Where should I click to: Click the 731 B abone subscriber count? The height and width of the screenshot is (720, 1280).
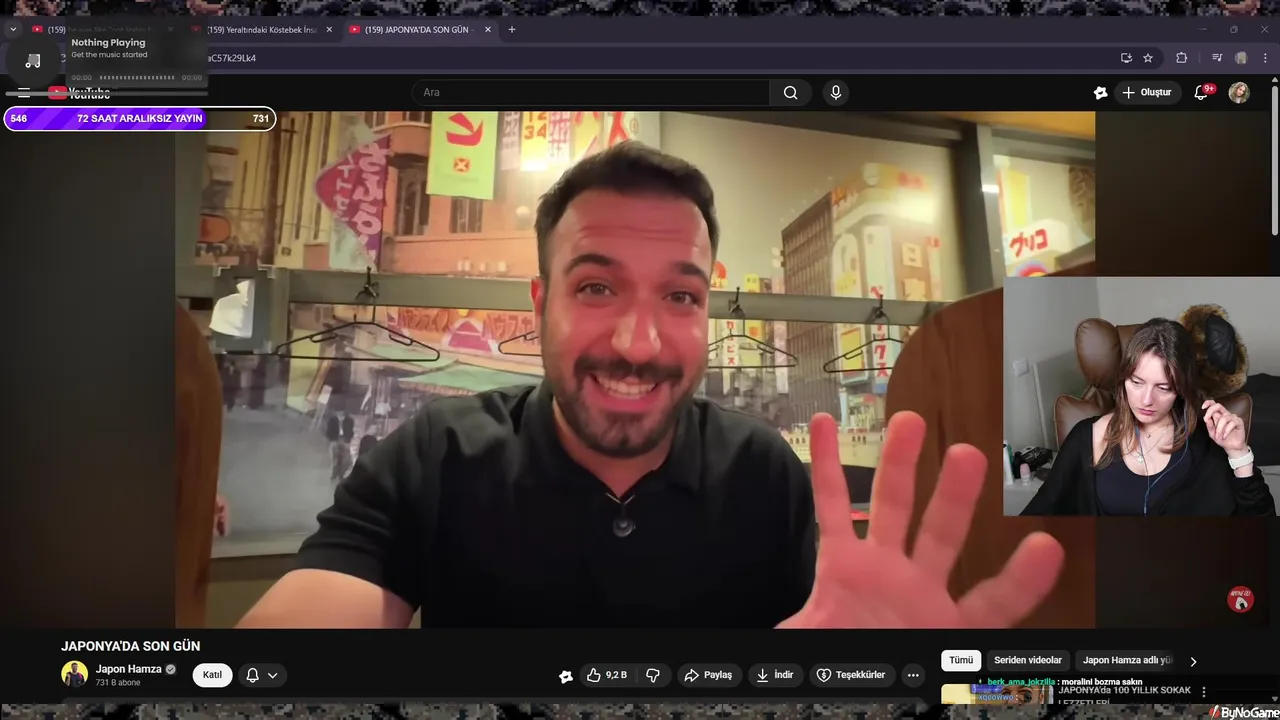pos(118,683)
